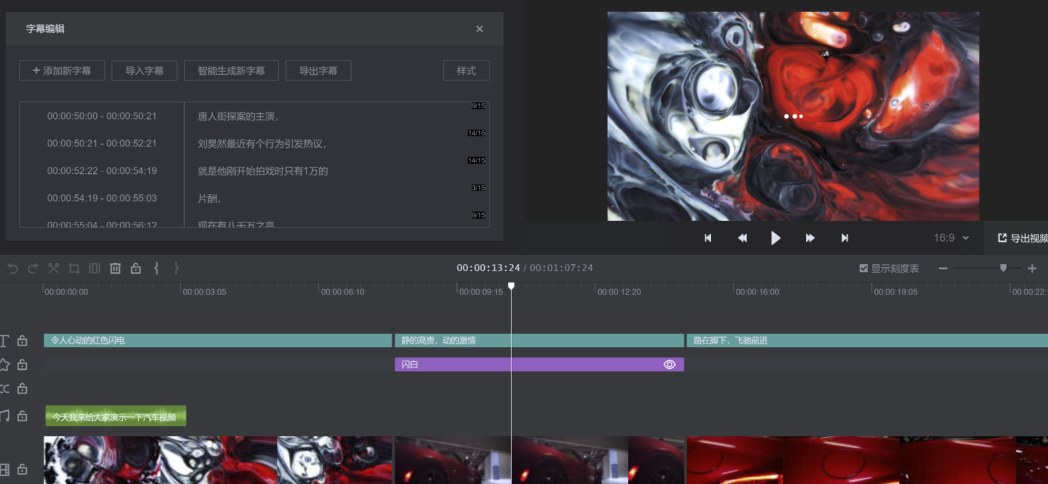Click the undo arrow in timeline toolbar
Viewport: 1048px width, 484px height.
coord(13,268)
